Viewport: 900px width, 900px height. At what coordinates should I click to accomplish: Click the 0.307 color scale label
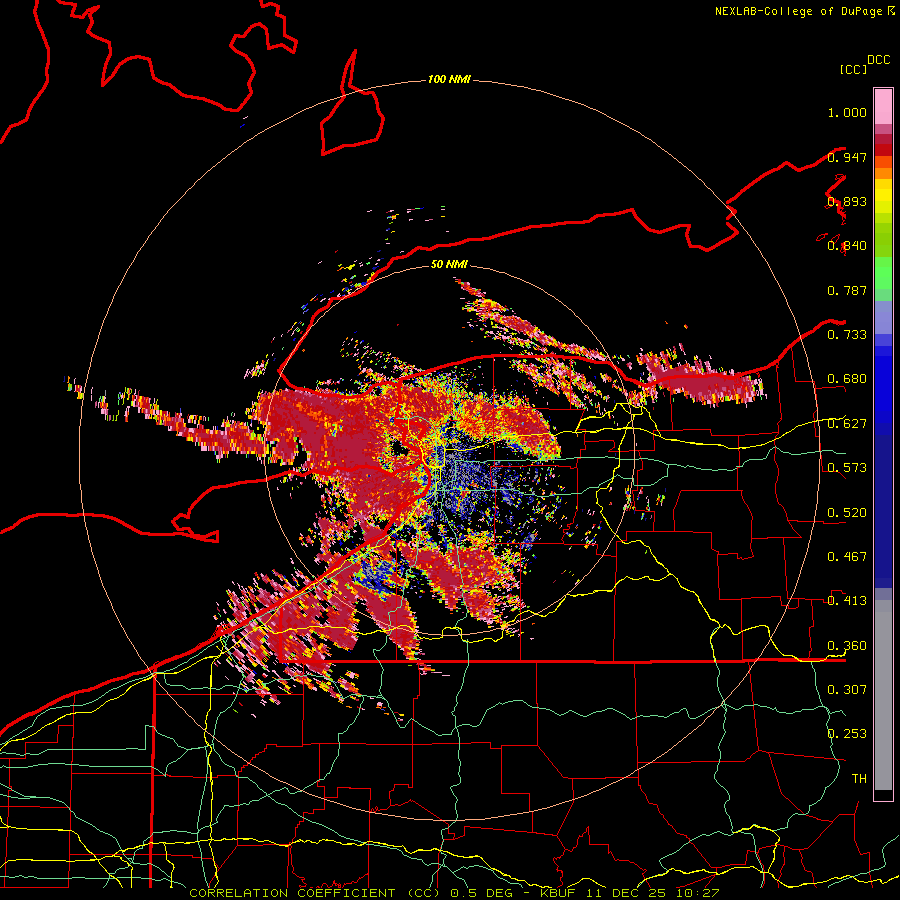tap(847, 689)
